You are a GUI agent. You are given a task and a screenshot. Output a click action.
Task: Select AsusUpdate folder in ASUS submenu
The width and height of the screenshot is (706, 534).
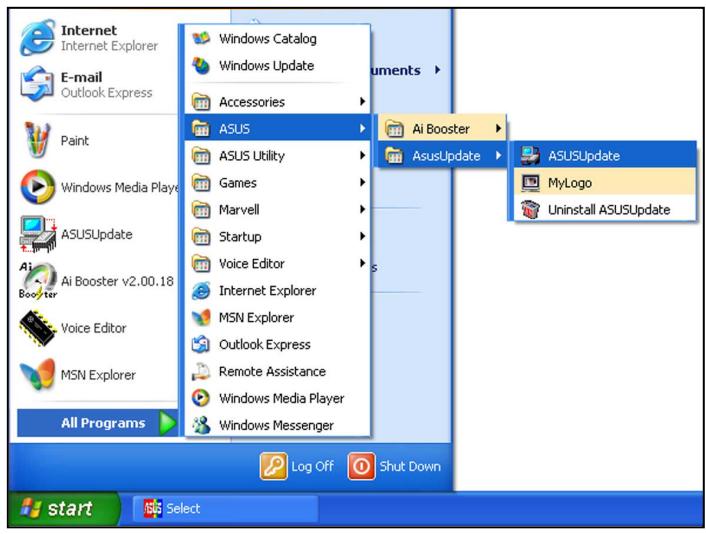click(442, 156)
